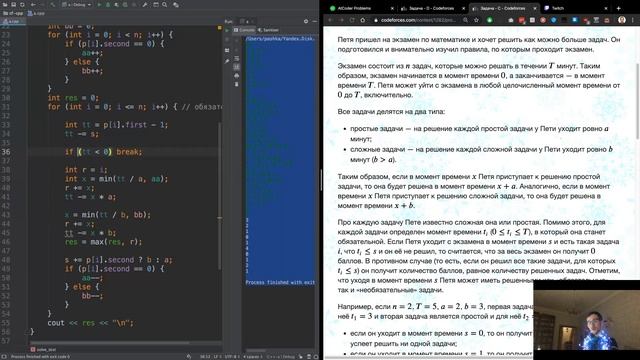Open the Settings wrench icon in IDE toolbar

[145, 5]
